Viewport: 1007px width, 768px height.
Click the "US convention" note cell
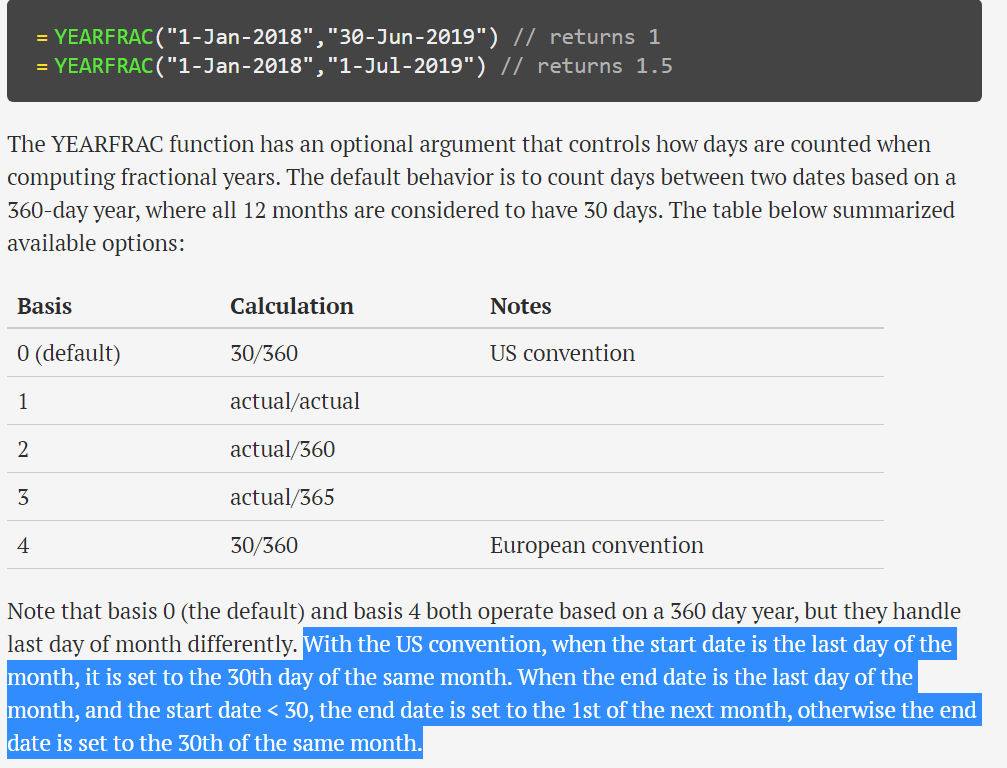pyautogui.click(x=562, y=354)
